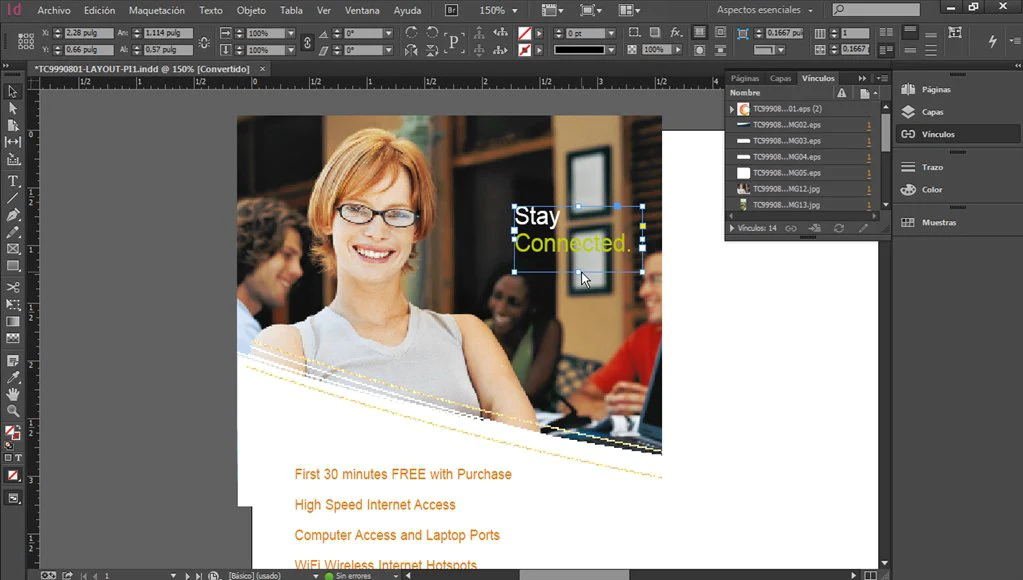Toggle constrain proportions for scale percentages

click(x=307, y=42)
